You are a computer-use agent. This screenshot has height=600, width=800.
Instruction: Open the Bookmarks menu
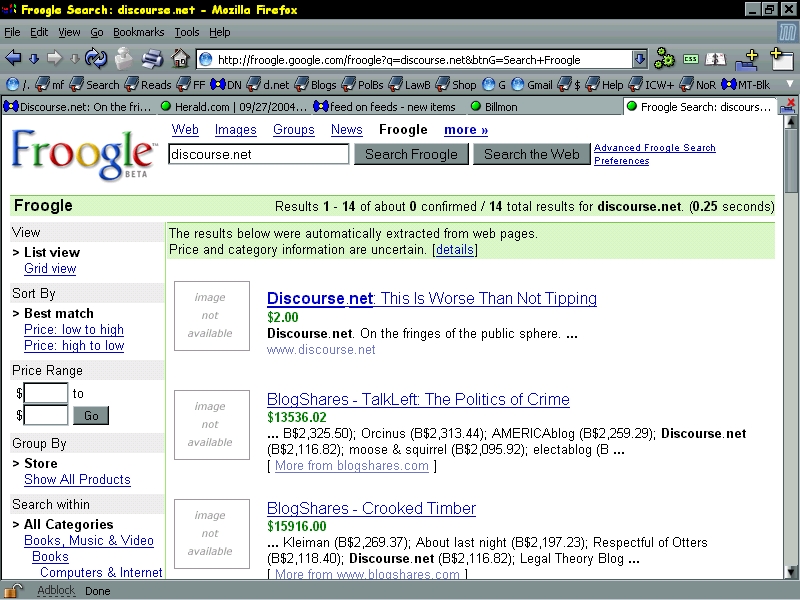(139, 32)
